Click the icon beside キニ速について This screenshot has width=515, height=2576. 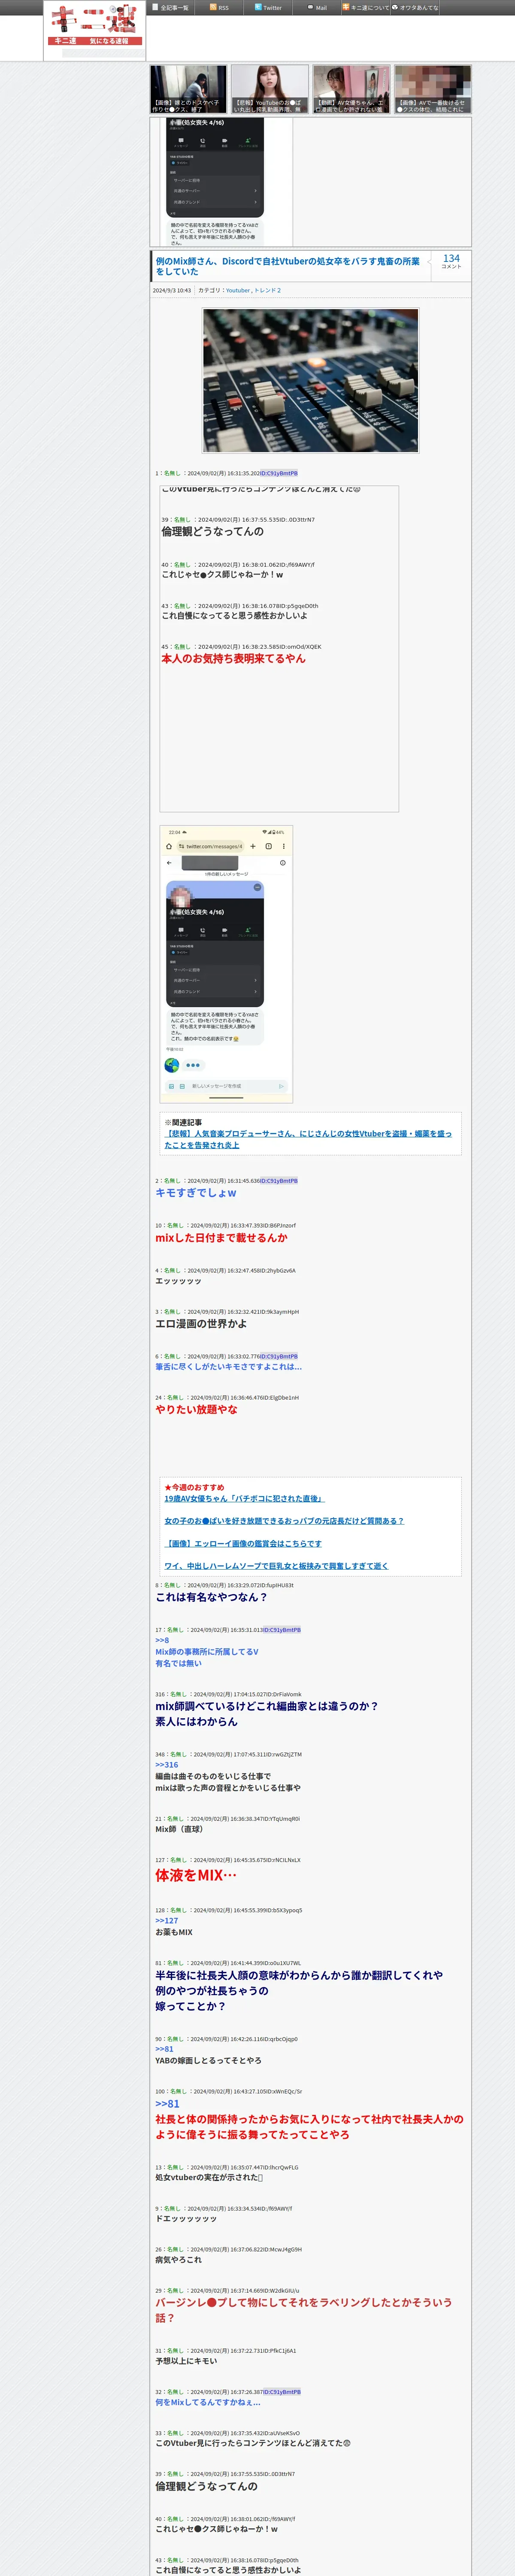(x=346, y=7)
